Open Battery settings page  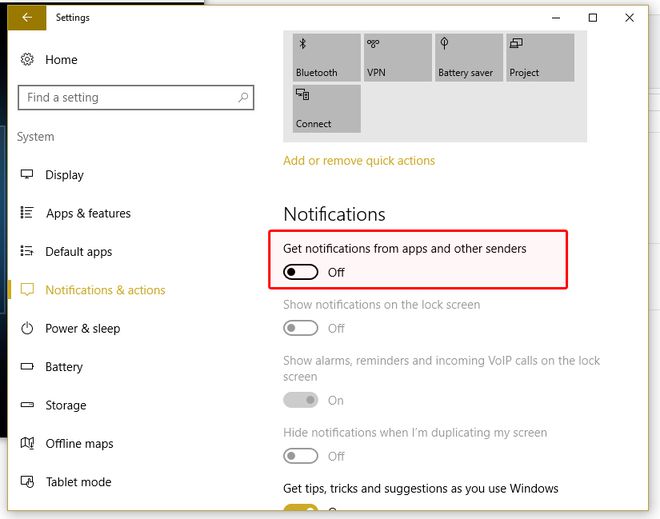64,367
